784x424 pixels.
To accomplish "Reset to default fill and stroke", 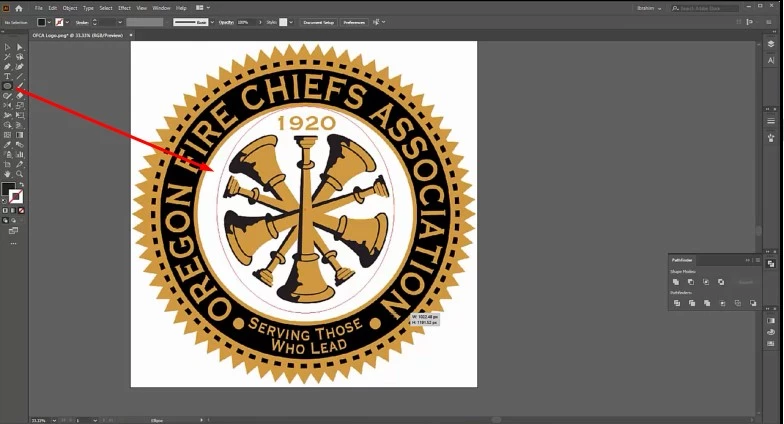I will (x=4, y=201).
